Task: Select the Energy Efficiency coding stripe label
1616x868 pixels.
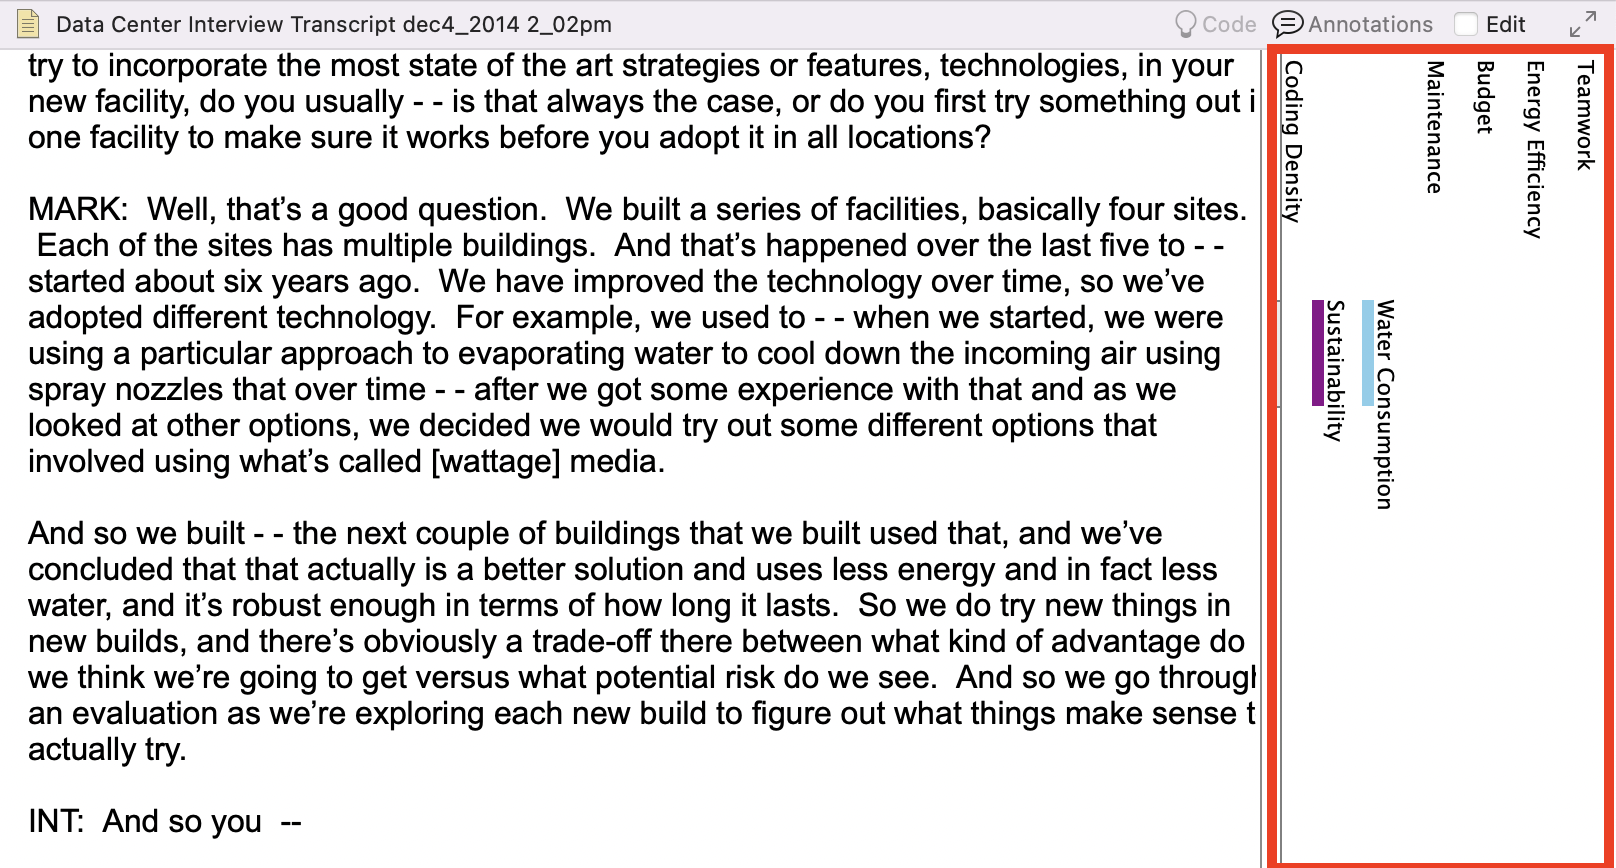Action: click(1534, 149)
